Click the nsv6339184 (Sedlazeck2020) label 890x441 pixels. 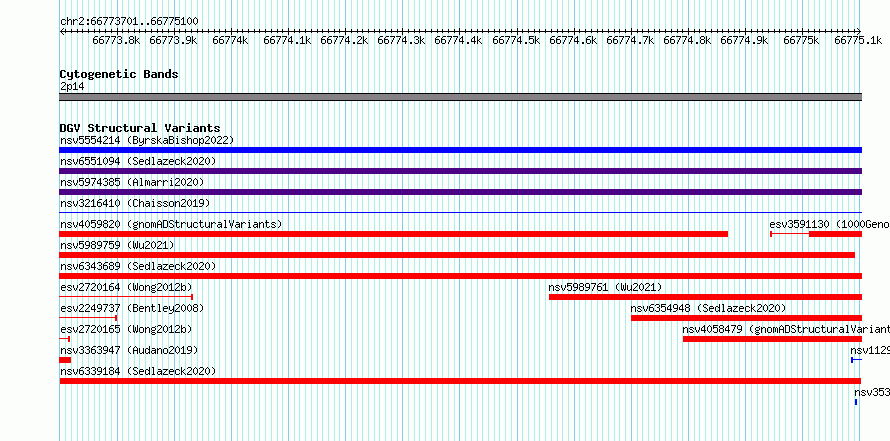[138, 371]
